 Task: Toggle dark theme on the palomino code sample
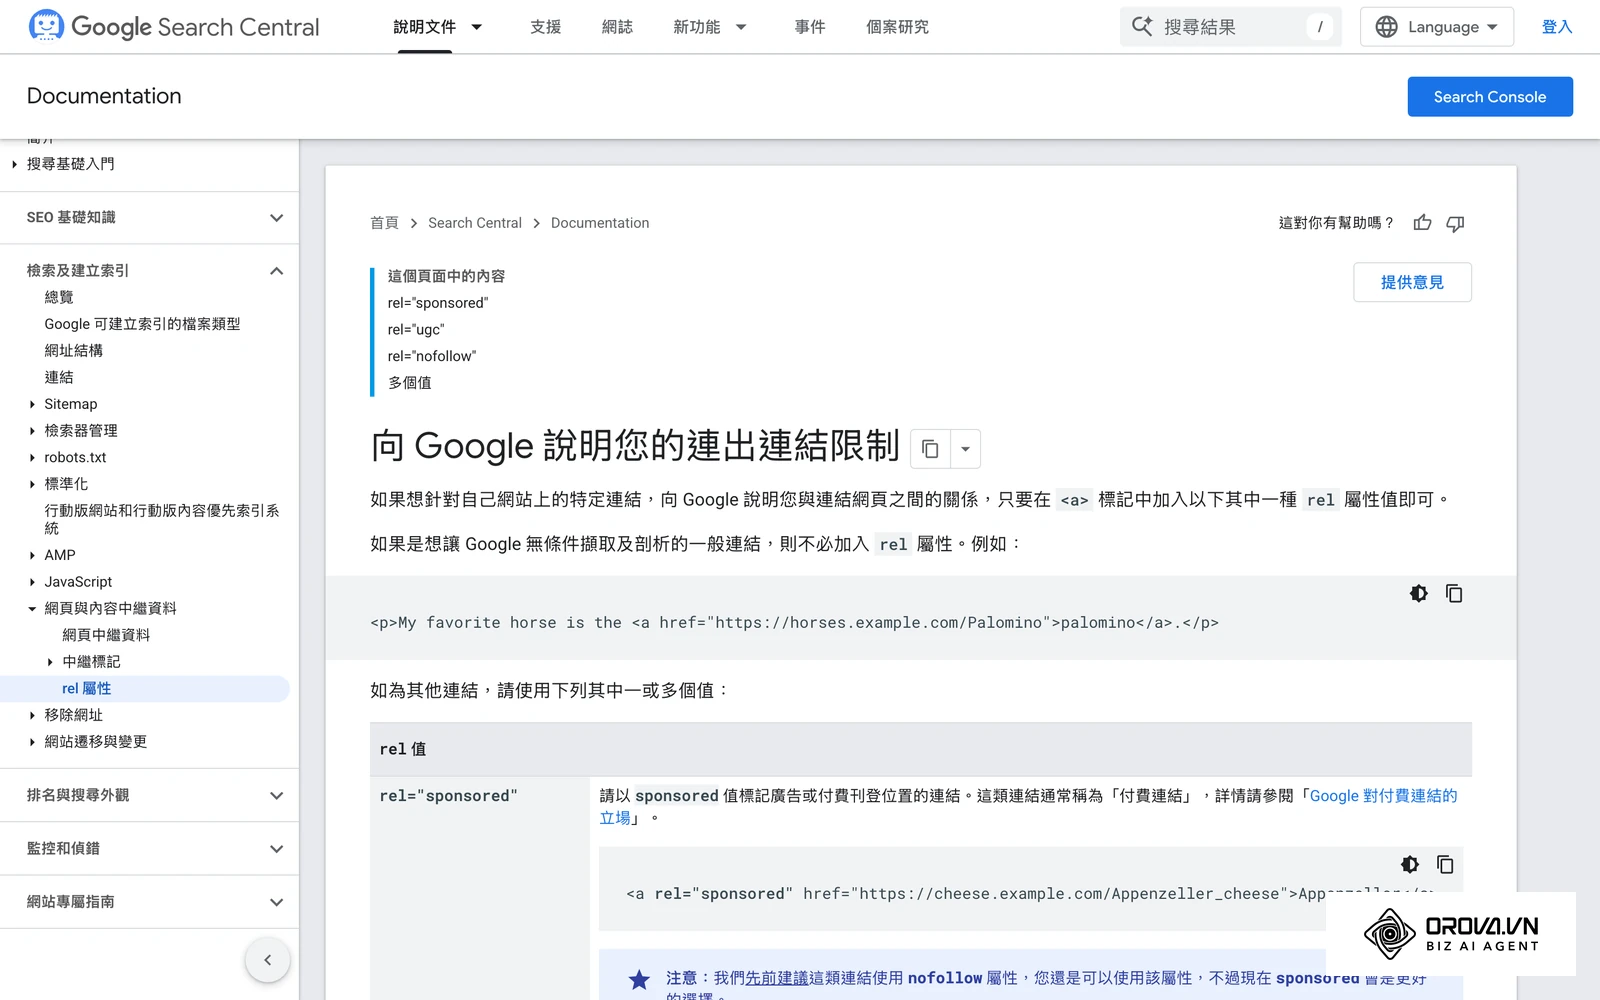click(x=1419, y=593)
